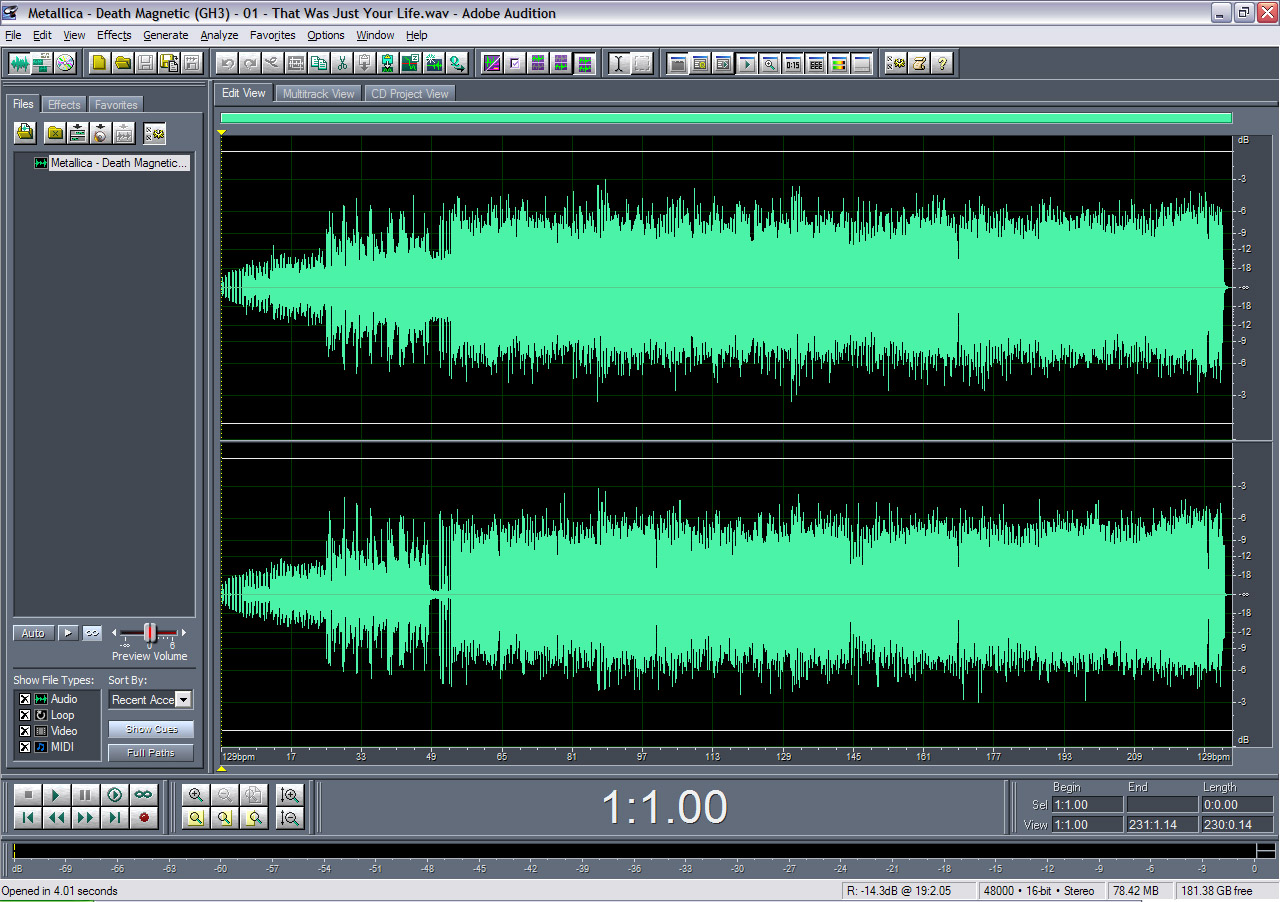Stop playback with the stop button
The image size is (1280, 902).
28,795
